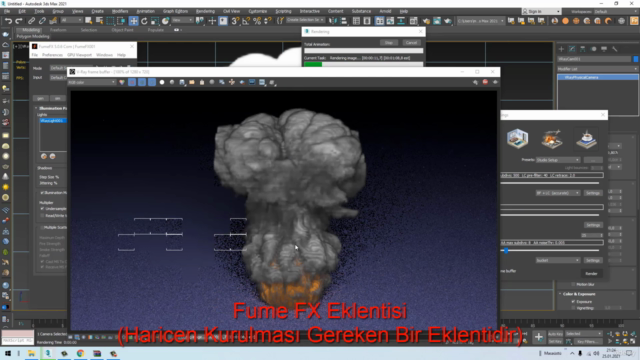The image size is (640, 360).
Task: Activate Select and Place tool
Action: click(165, 21)
